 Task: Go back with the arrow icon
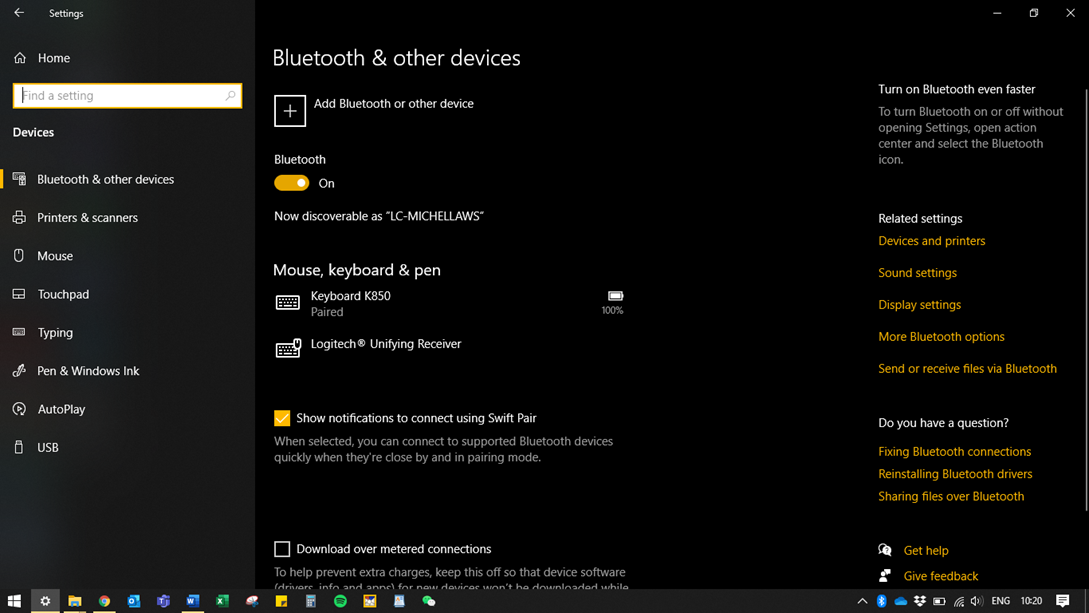(19, 13)
